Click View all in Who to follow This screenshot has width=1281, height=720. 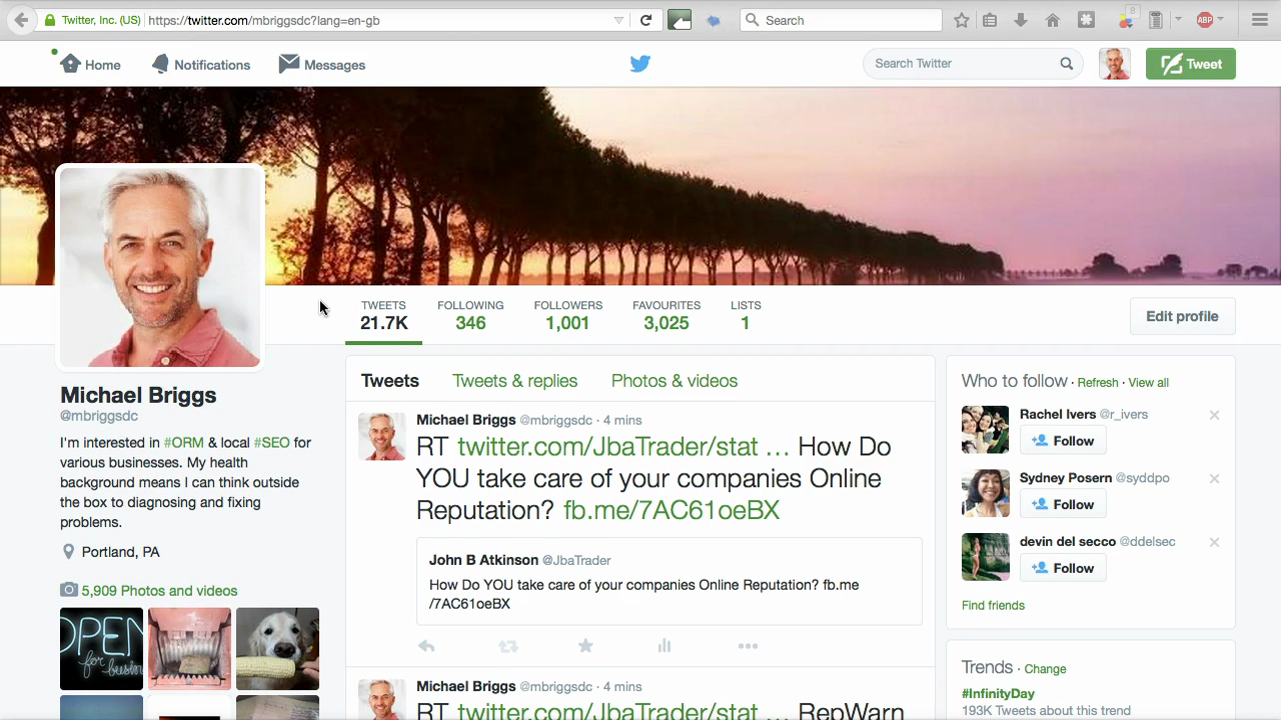(1148, 383)
